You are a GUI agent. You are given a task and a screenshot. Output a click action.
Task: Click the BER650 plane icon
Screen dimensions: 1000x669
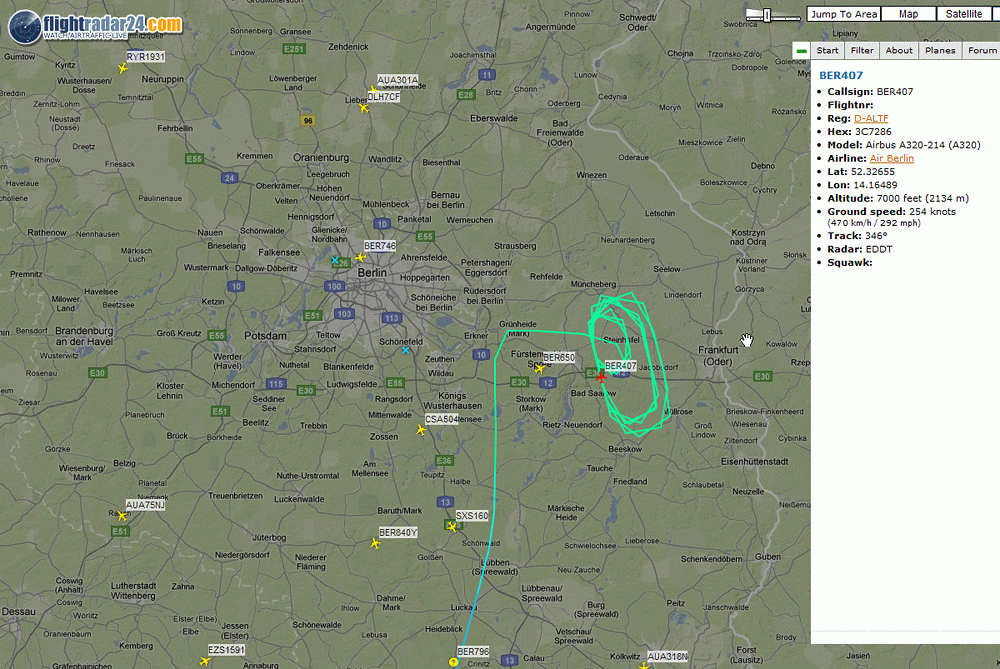[x=539, y=369]
